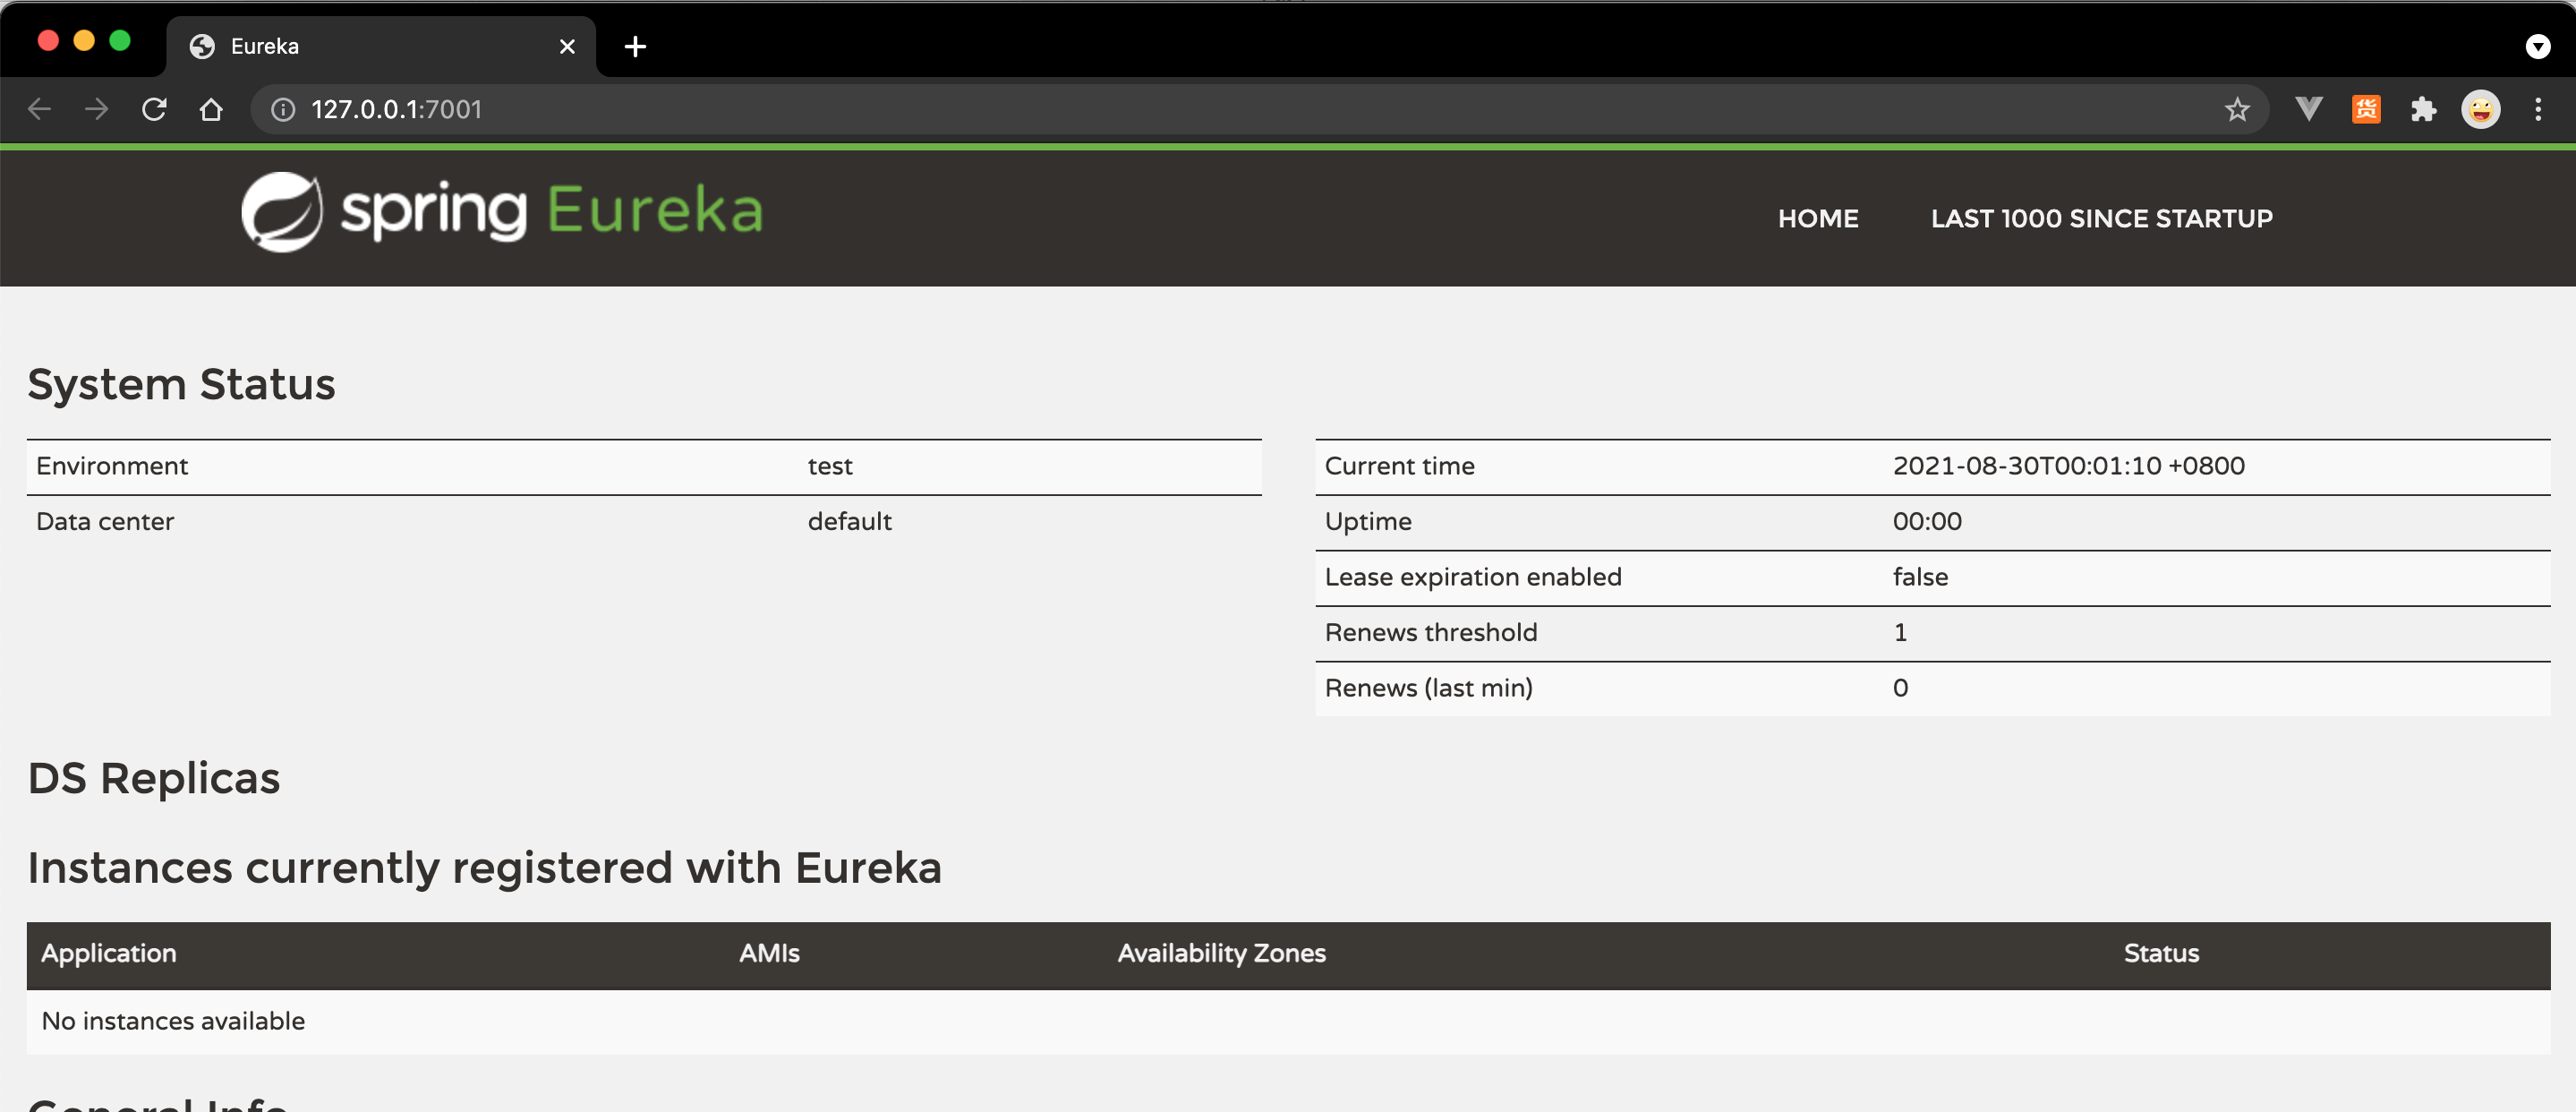This screenshot has width=2576, height=1112.
Task: Click the Renews threshold label
Action: click(x=1430, y=633)
